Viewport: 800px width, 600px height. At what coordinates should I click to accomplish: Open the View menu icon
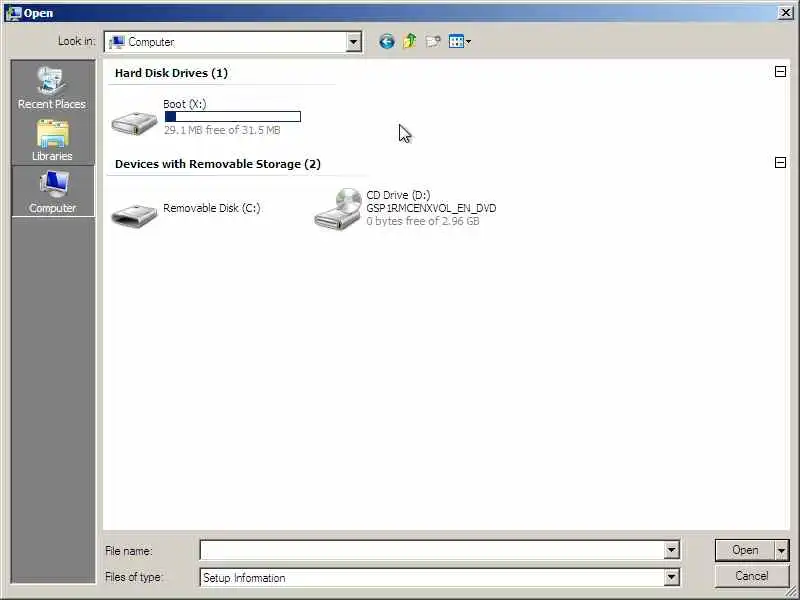pyautogui.click(x=460, y=41)
